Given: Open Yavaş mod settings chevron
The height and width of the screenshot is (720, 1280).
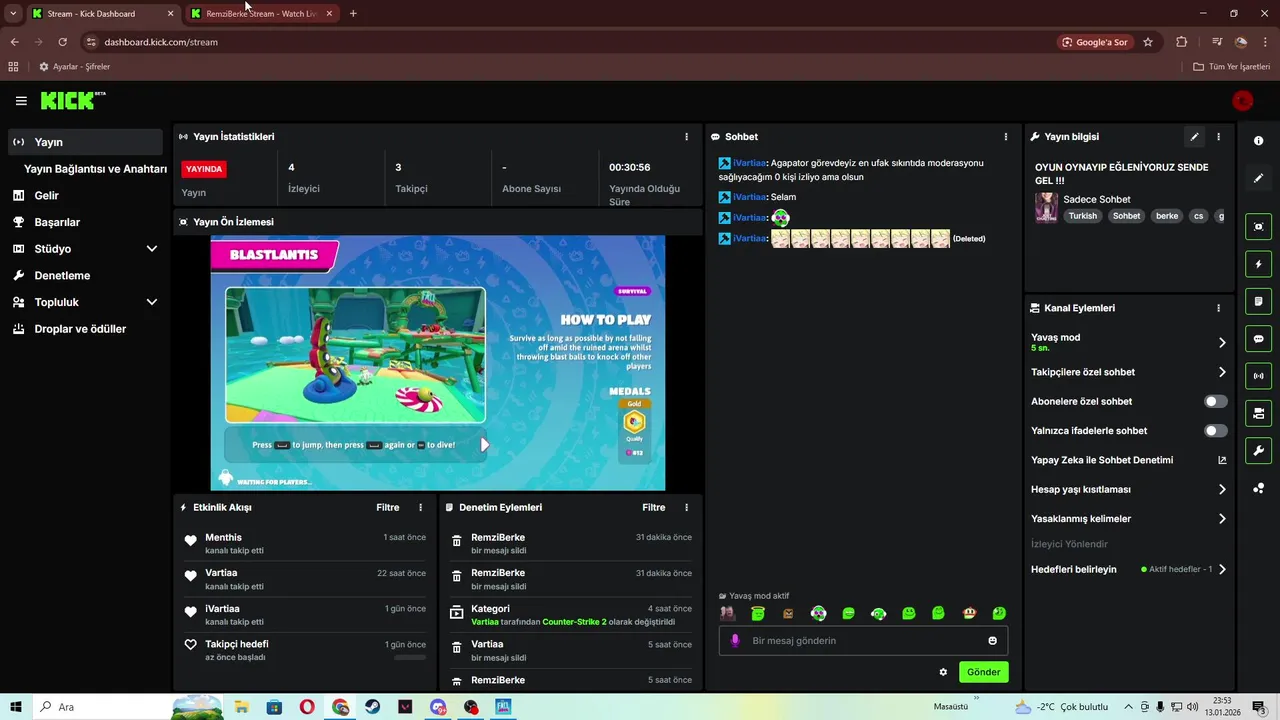Looking at the screenshot, I should click(1222, 343).
